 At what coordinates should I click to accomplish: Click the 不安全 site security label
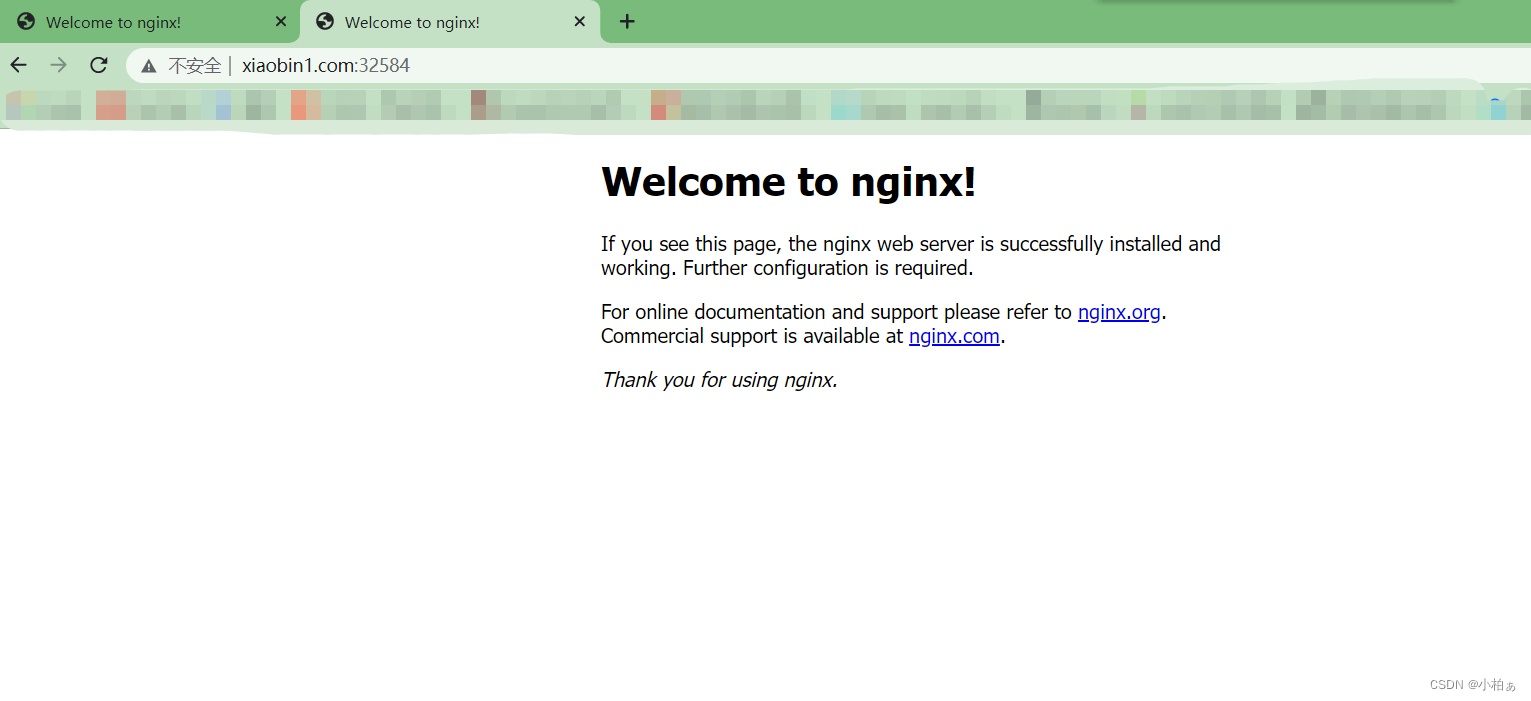(194, 66)
